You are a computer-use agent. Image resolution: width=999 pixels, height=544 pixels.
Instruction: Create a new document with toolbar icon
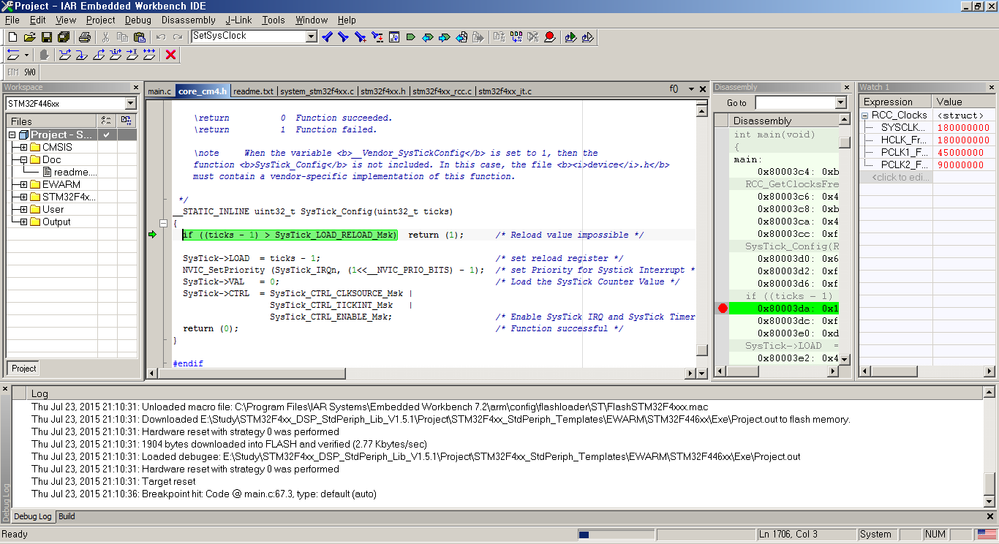(13, 38)
